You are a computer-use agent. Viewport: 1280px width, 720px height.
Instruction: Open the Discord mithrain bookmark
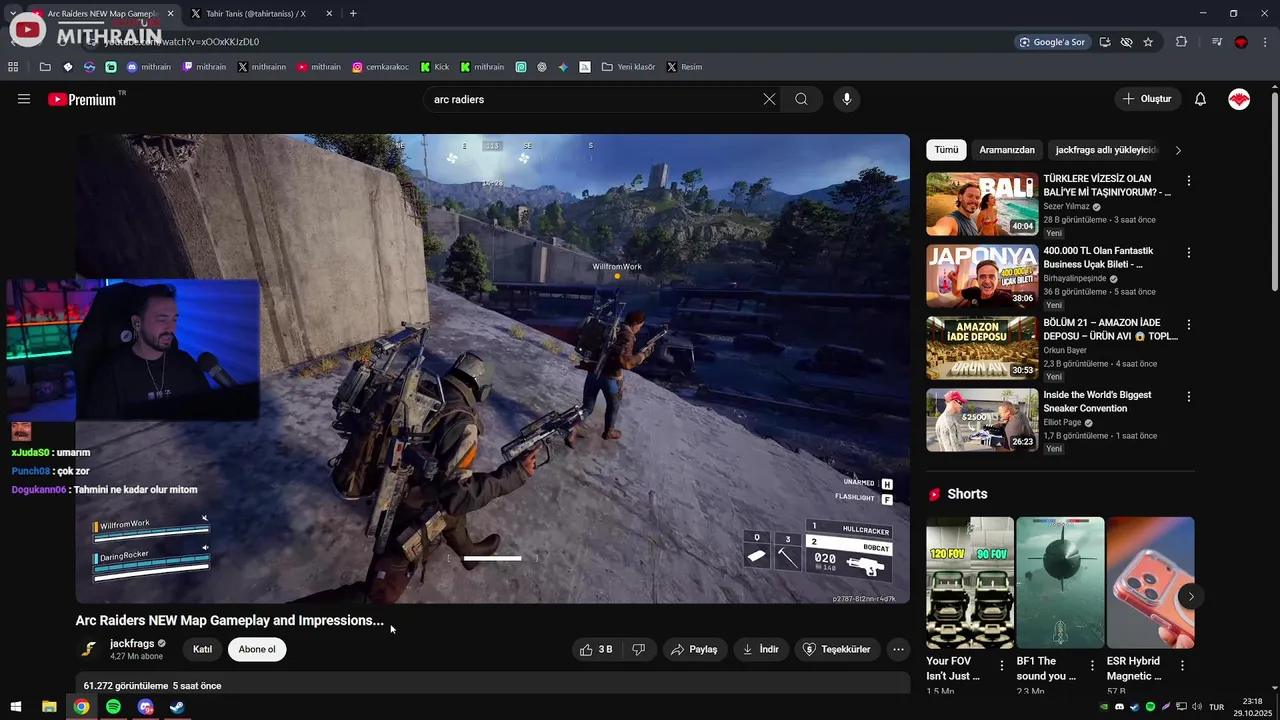coord(148,67)
